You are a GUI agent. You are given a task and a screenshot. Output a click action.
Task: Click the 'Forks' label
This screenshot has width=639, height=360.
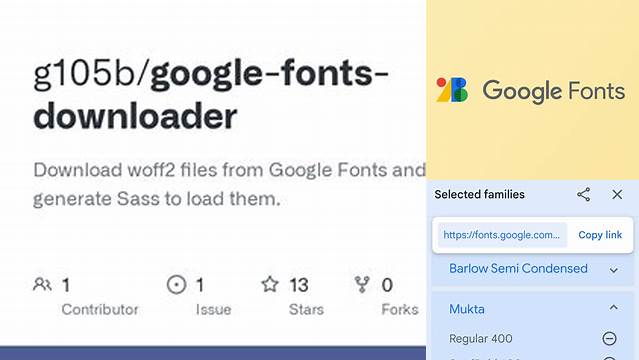400,309
